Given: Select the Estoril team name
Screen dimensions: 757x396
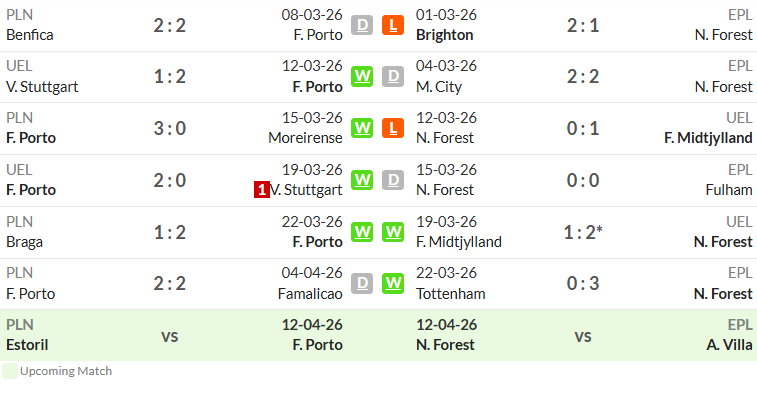Looking at the screenshot, I should coord(27,345).
